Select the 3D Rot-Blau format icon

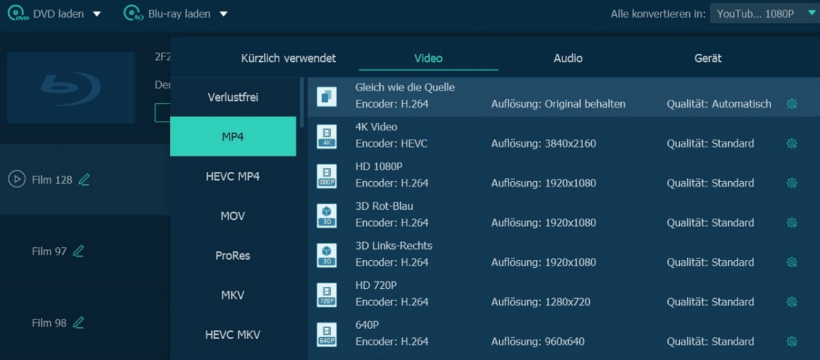327,216
